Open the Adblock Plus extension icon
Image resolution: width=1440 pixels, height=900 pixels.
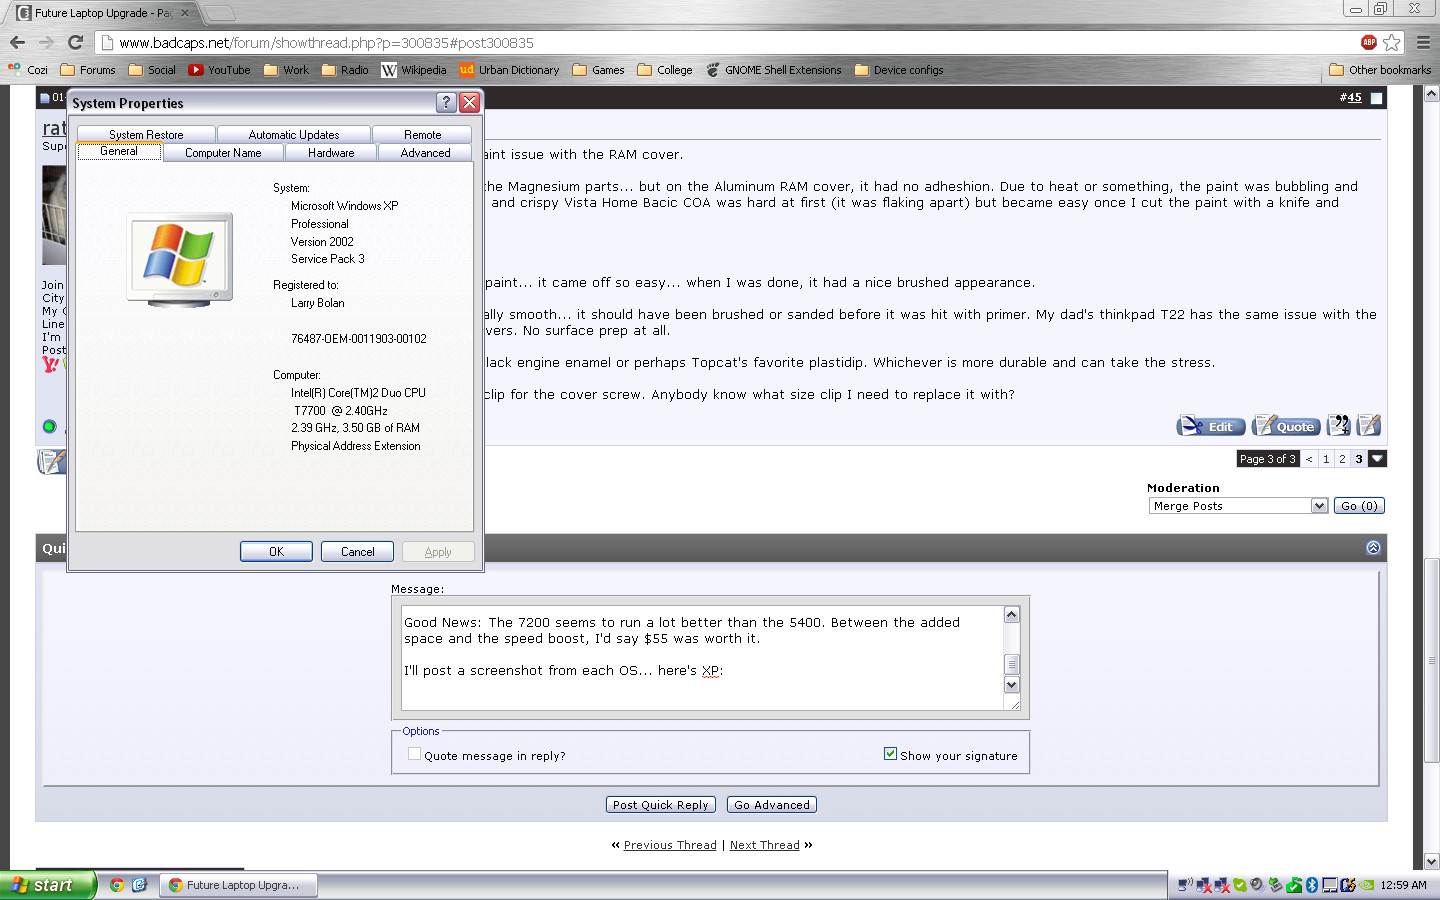click(1369, 42)
